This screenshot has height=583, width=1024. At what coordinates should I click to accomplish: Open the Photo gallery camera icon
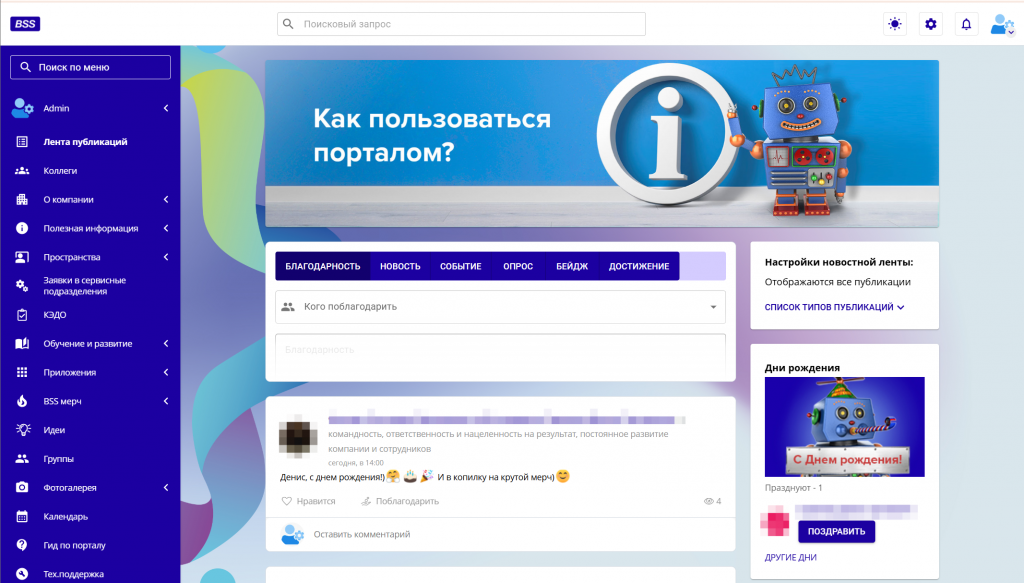22,488
